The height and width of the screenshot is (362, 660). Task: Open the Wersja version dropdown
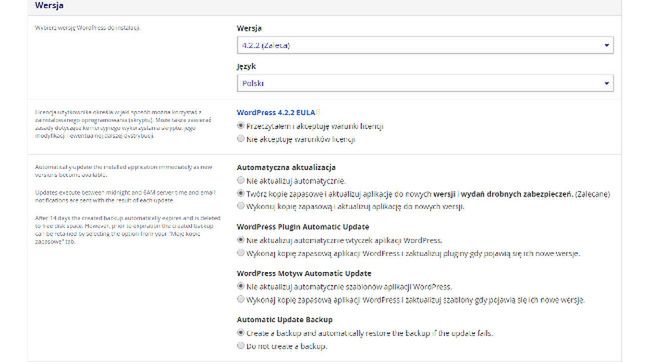coord(425,45)
